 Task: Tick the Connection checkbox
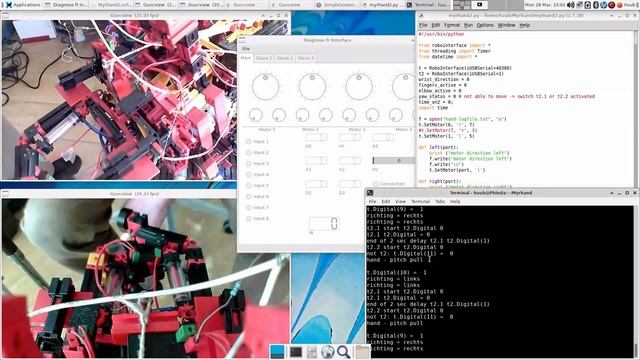(x=376, y=184)
